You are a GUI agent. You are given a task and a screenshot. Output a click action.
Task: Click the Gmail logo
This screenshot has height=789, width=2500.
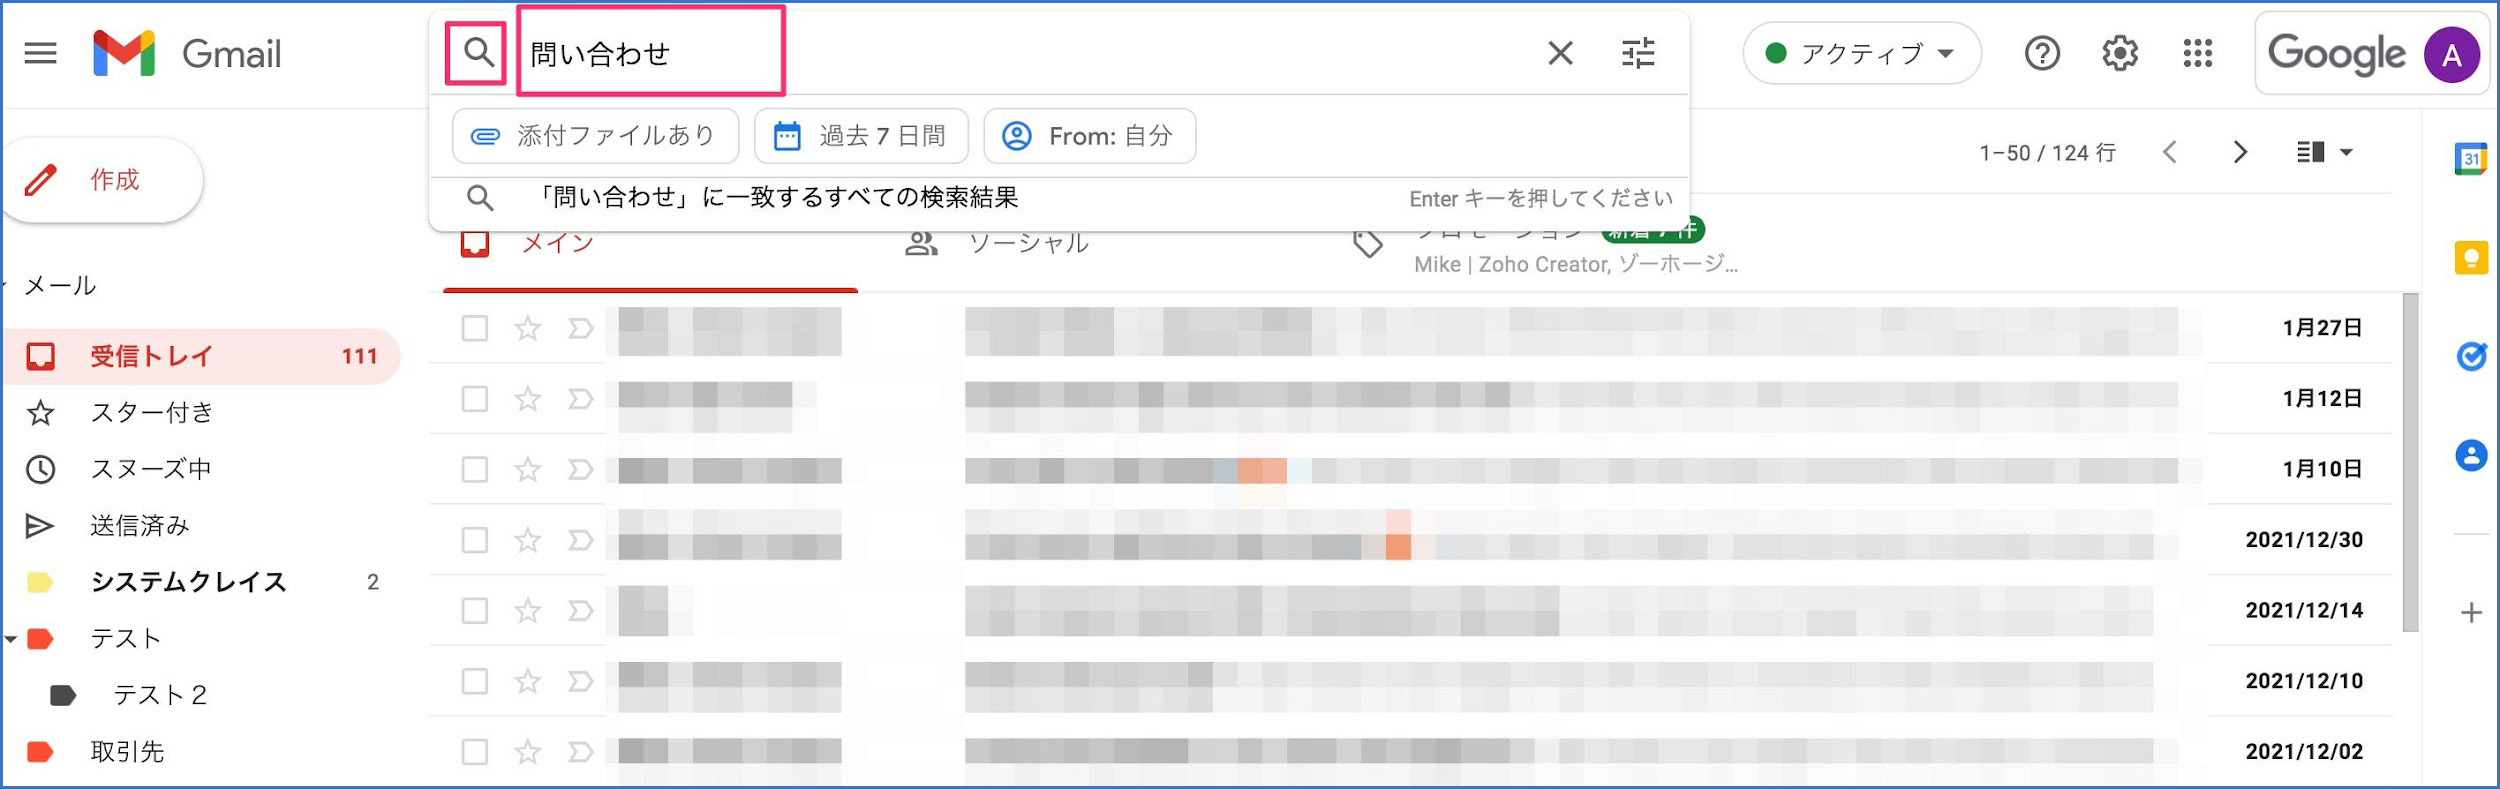pos(187,53)
